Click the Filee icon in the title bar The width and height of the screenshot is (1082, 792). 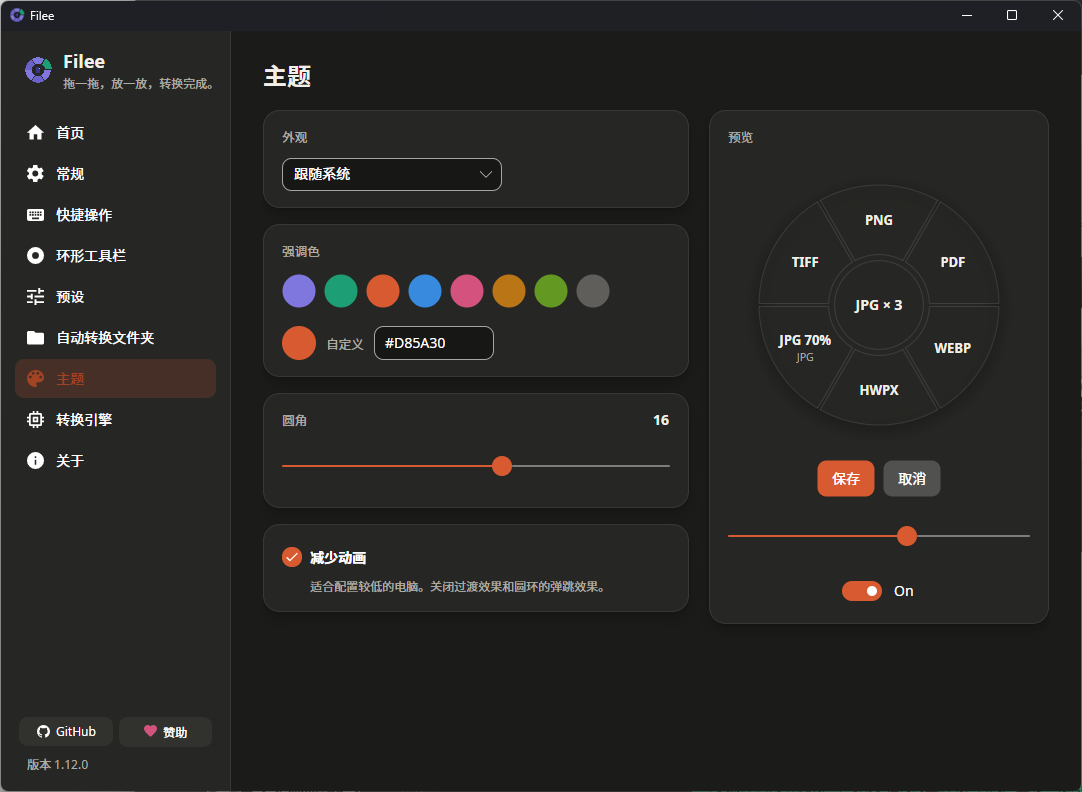click(x=17, y=15)
